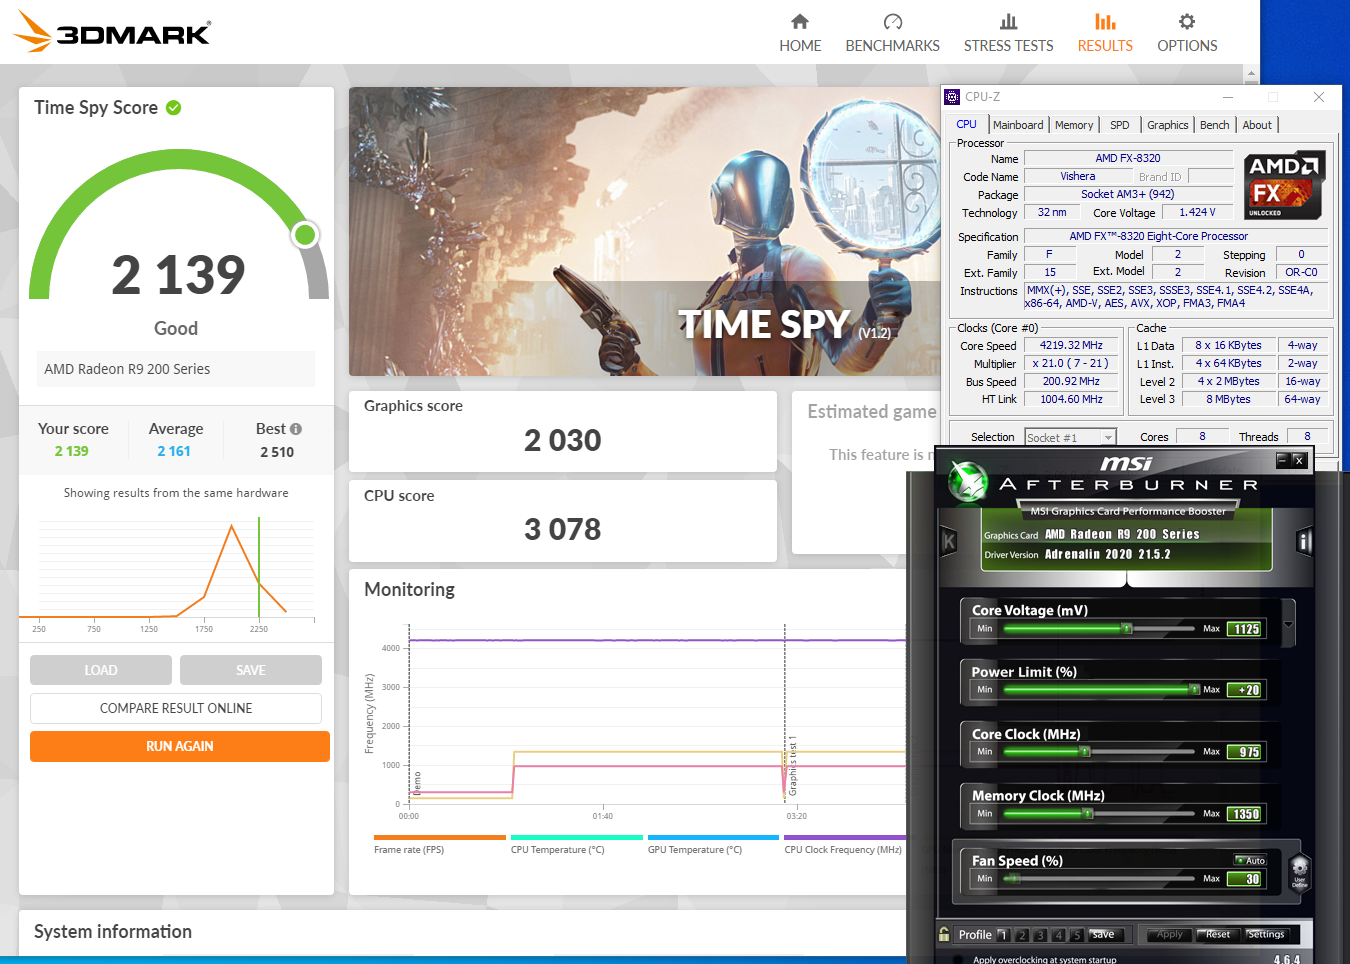Click the Best score info icon
Viewport: 1350px width, 964px height.
tap(296, 429)
